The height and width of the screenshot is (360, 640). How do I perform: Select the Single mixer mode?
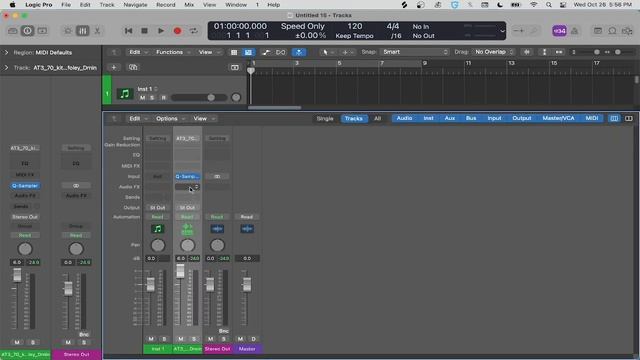[x=325, y=119]
